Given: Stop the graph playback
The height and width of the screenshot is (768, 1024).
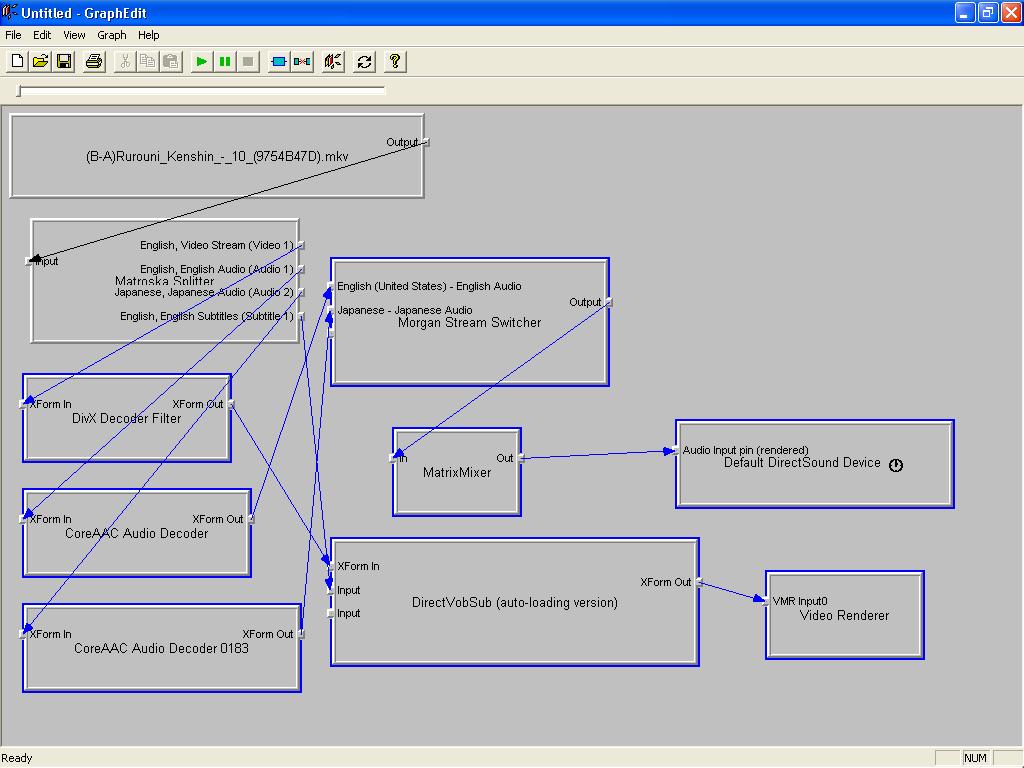Looking at the screenshot, I should coord(248,61).
